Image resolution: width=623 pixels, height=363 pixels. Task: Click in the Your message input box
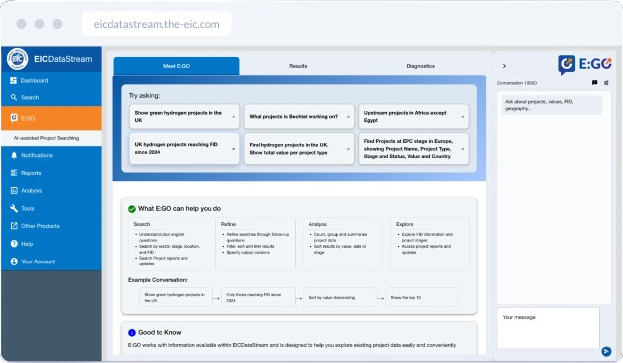pos(548,328)
